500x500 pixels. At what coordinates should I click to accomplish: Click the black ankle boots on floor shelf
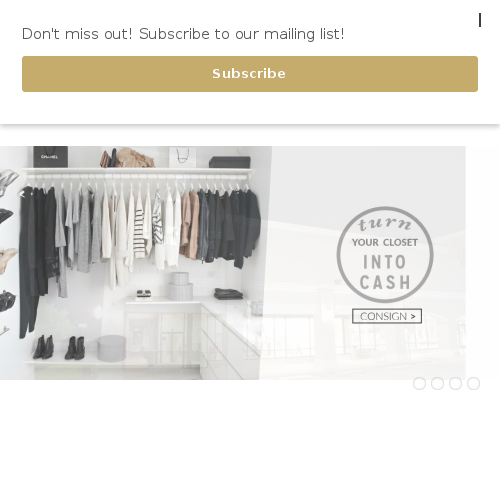coord(60,347)
